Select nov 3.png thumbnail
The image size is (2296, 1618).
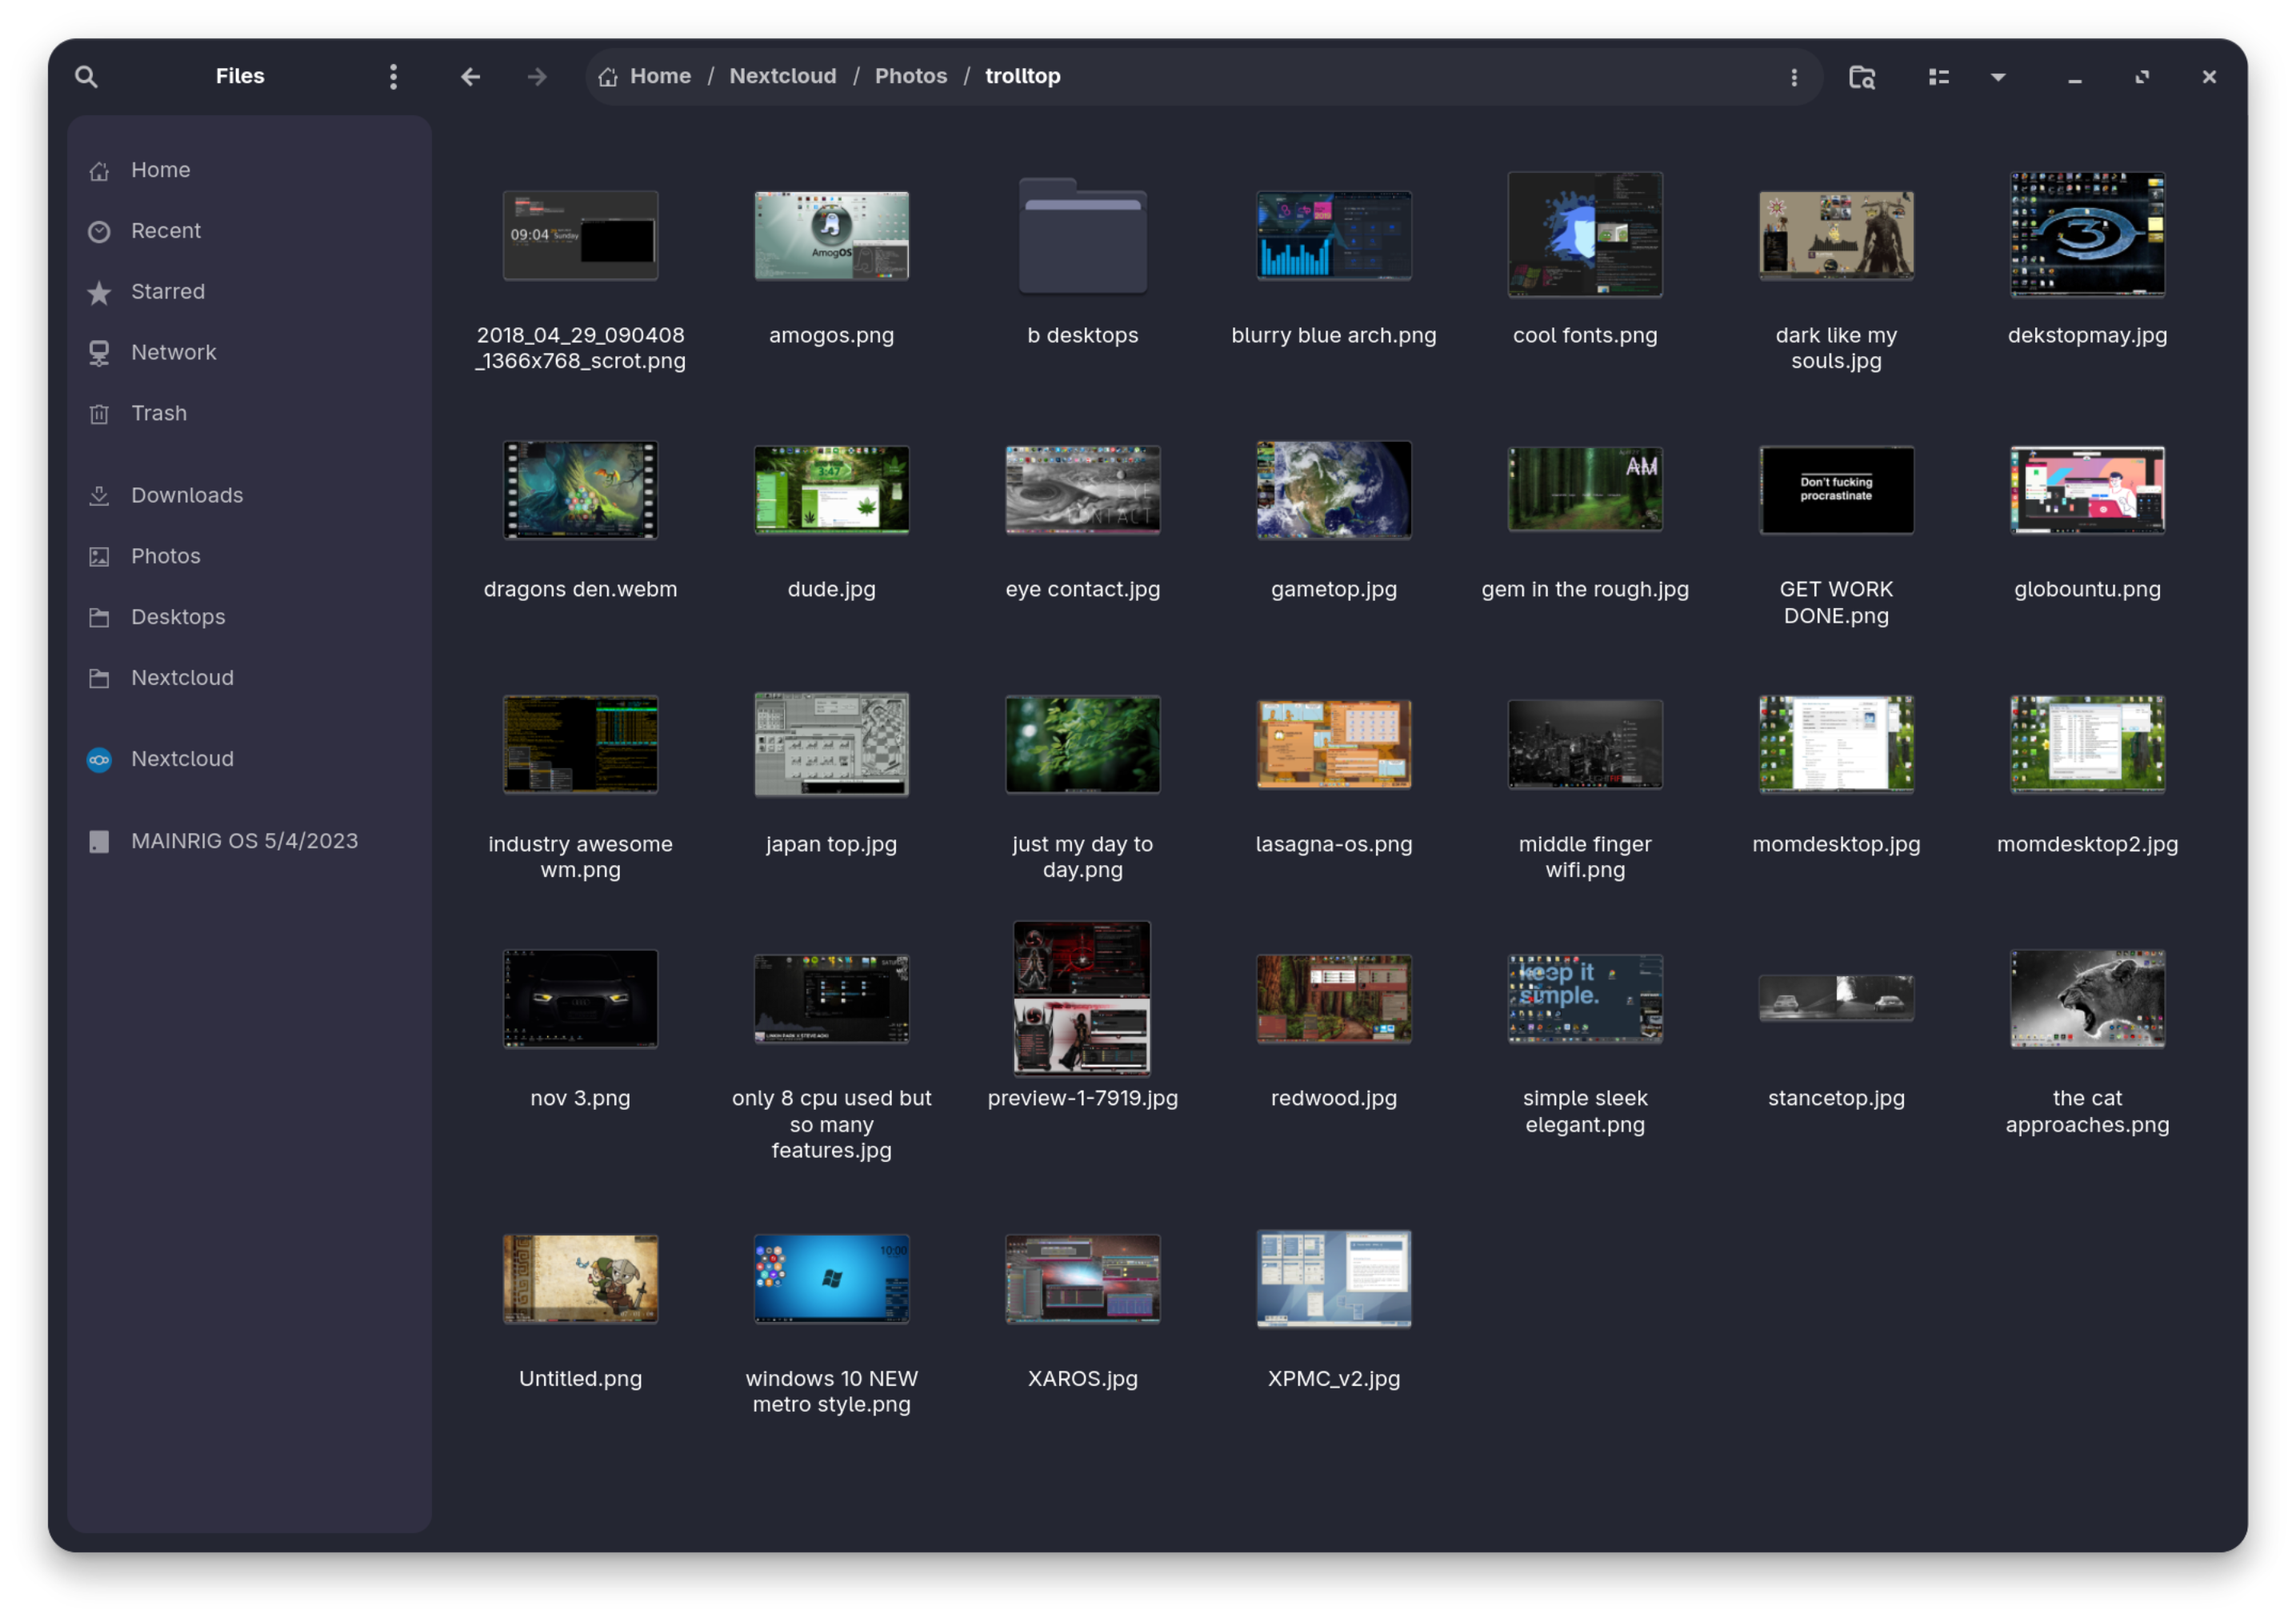[x=580, y=999]
